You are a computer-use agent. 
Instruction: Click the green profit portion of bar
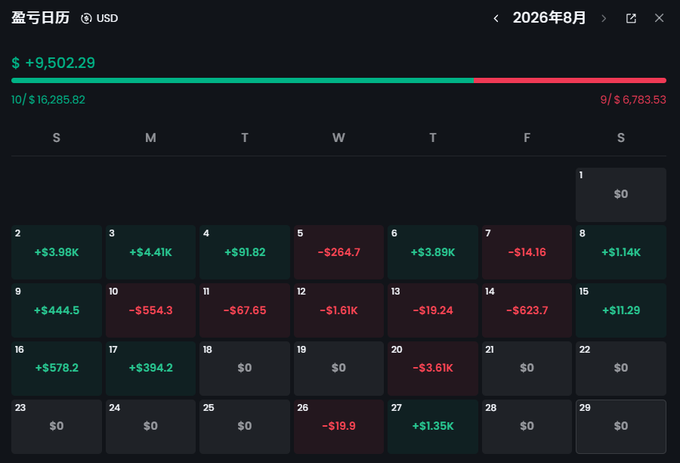[242, 80]
